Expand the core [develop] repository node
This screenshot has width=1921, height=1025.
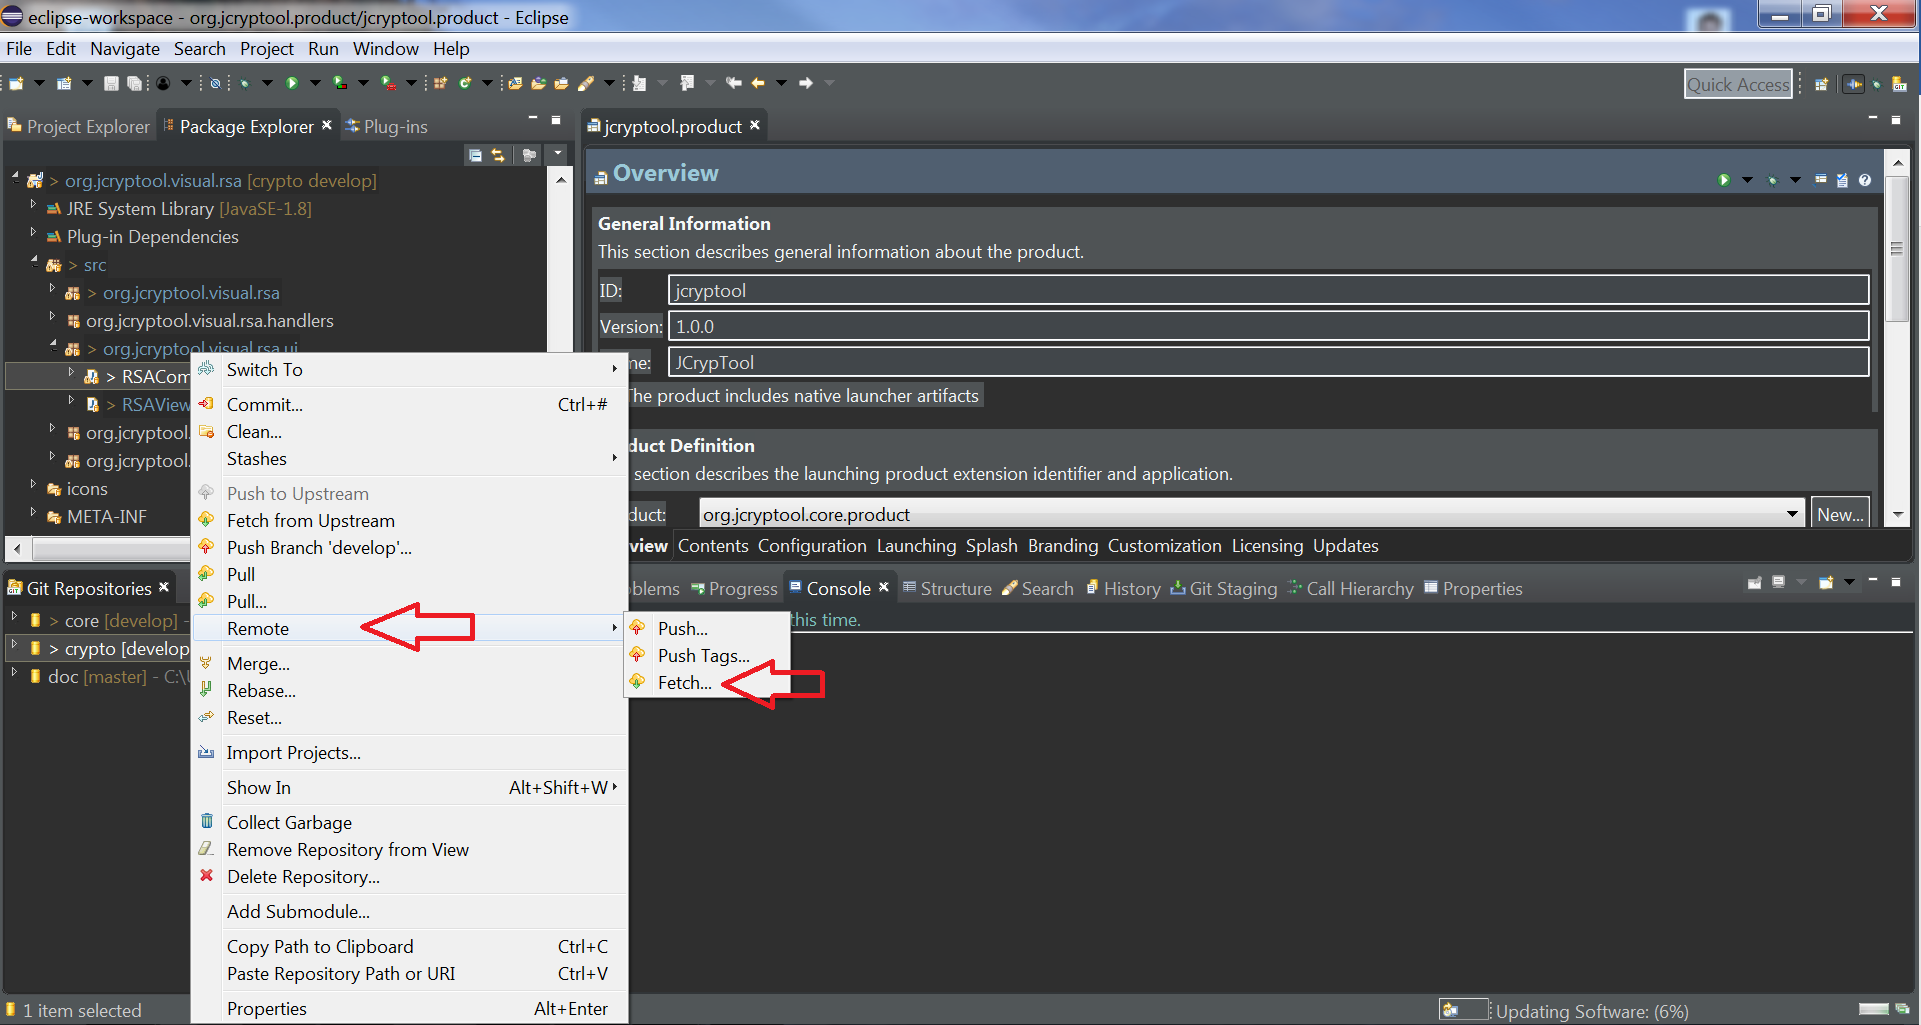(14, 617)
